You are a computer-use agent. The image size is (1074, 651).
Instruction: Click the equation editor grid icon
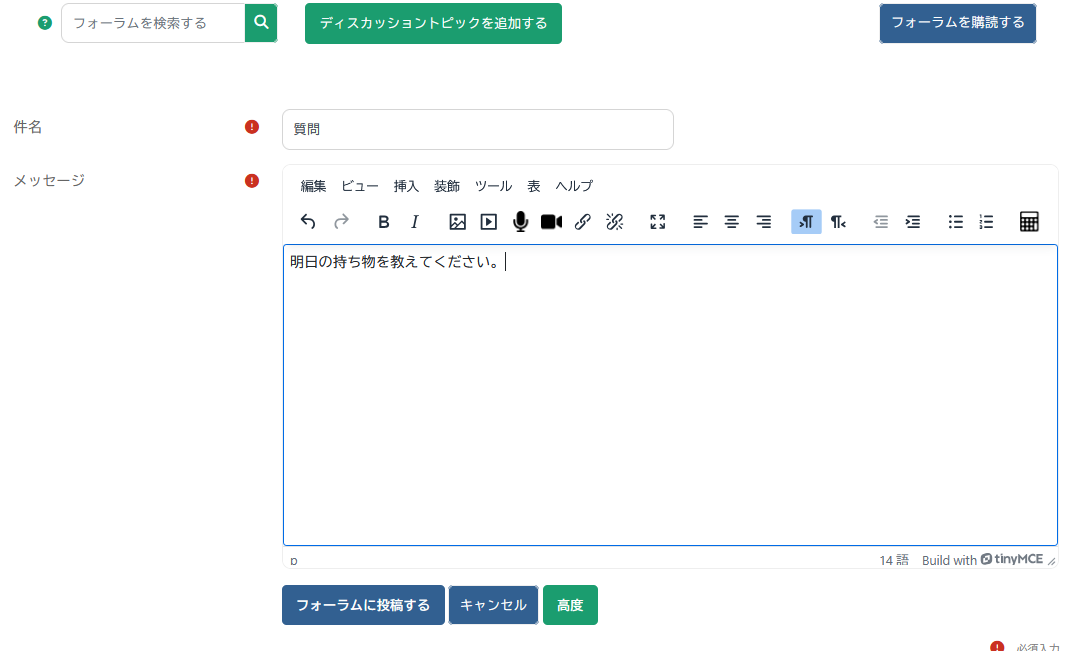point(1029,221)
